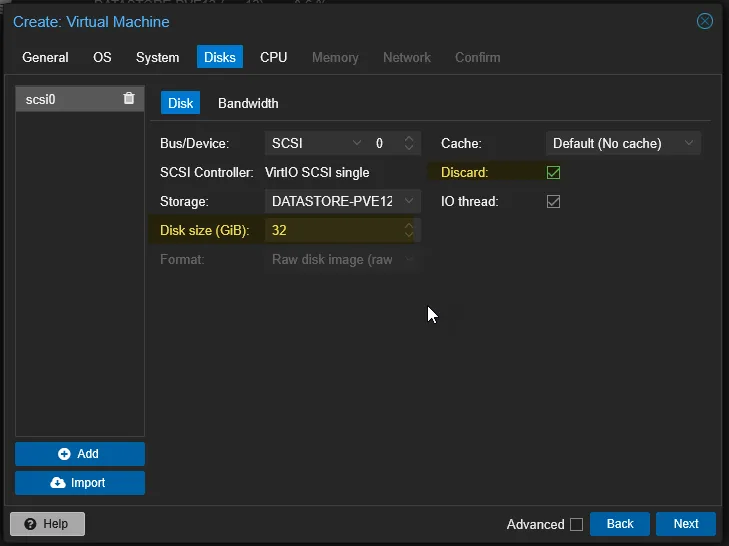The width and height of the screenshot is (729, 546).
Task: Toggle the Discard checkbox
Action: 553,173
